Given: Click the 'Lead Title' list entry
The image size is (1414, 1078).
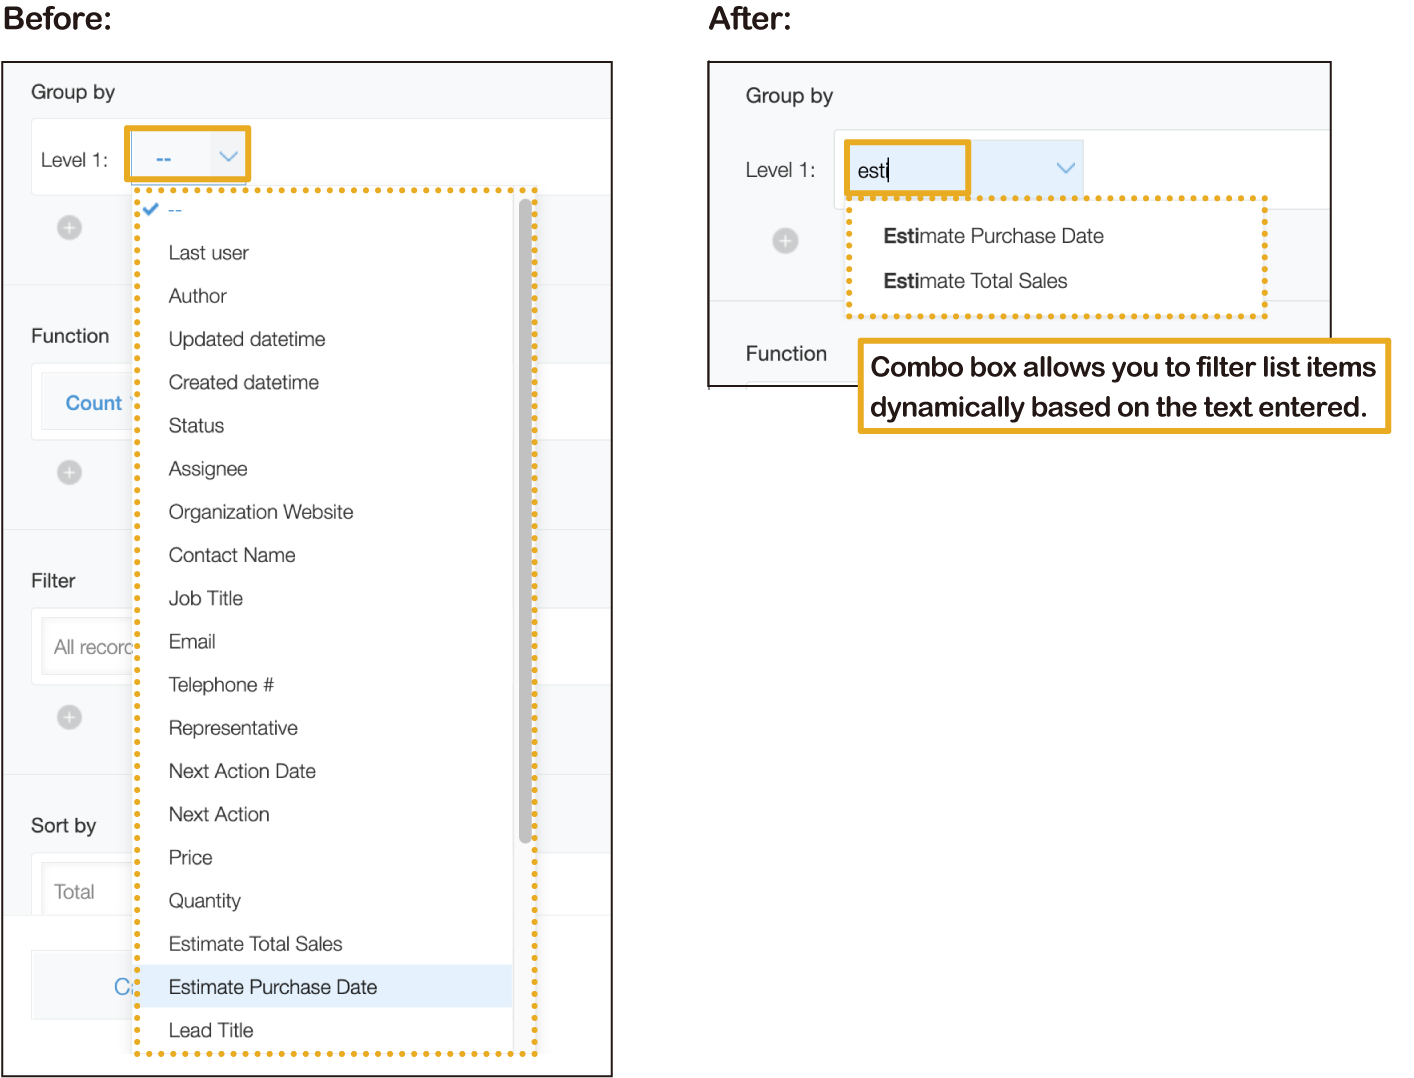Looking at the screenshot, I should (211, 1030).
